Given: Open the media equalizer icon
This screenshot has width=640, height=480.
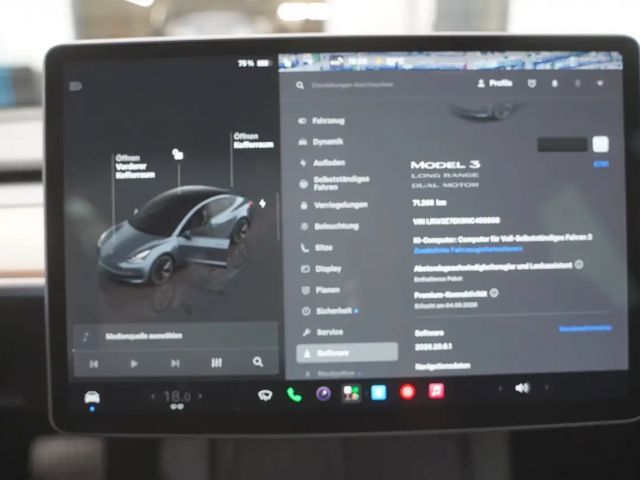Looking at the screenshot, I should click(216, 362).
